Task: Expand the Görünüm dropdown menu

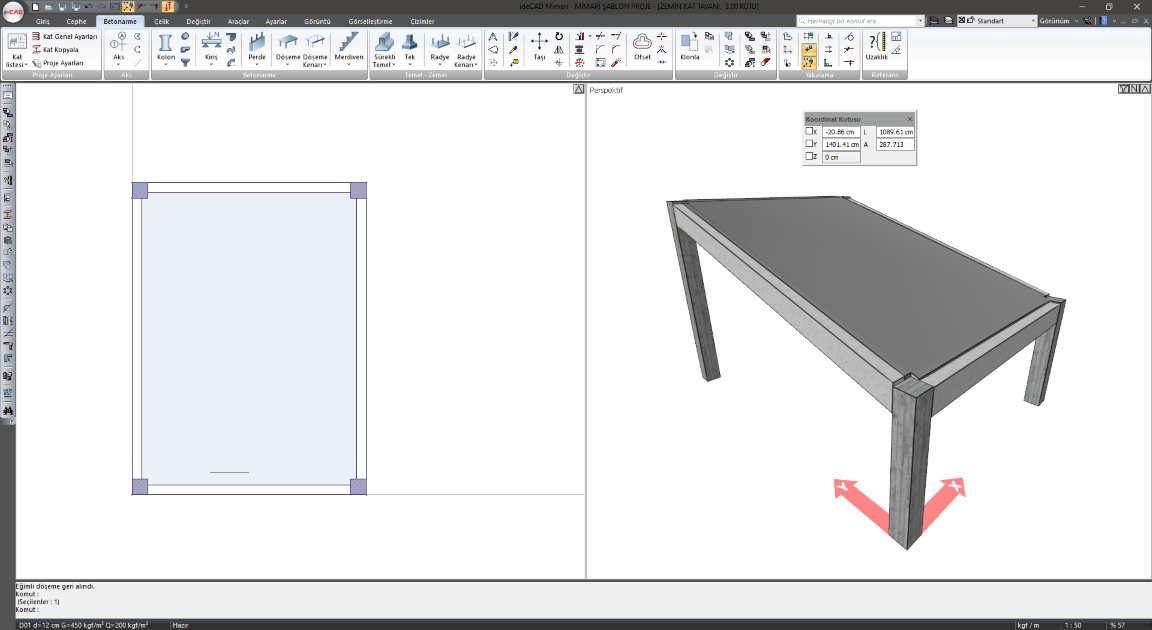Action: point(1059,20)
